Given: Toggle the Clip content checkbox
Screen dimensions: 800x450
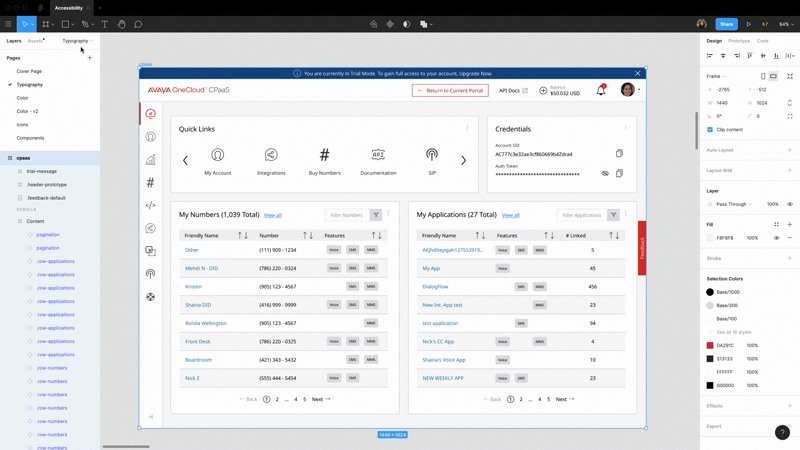Looking at the screenshot, I should [x=710, y=129].
